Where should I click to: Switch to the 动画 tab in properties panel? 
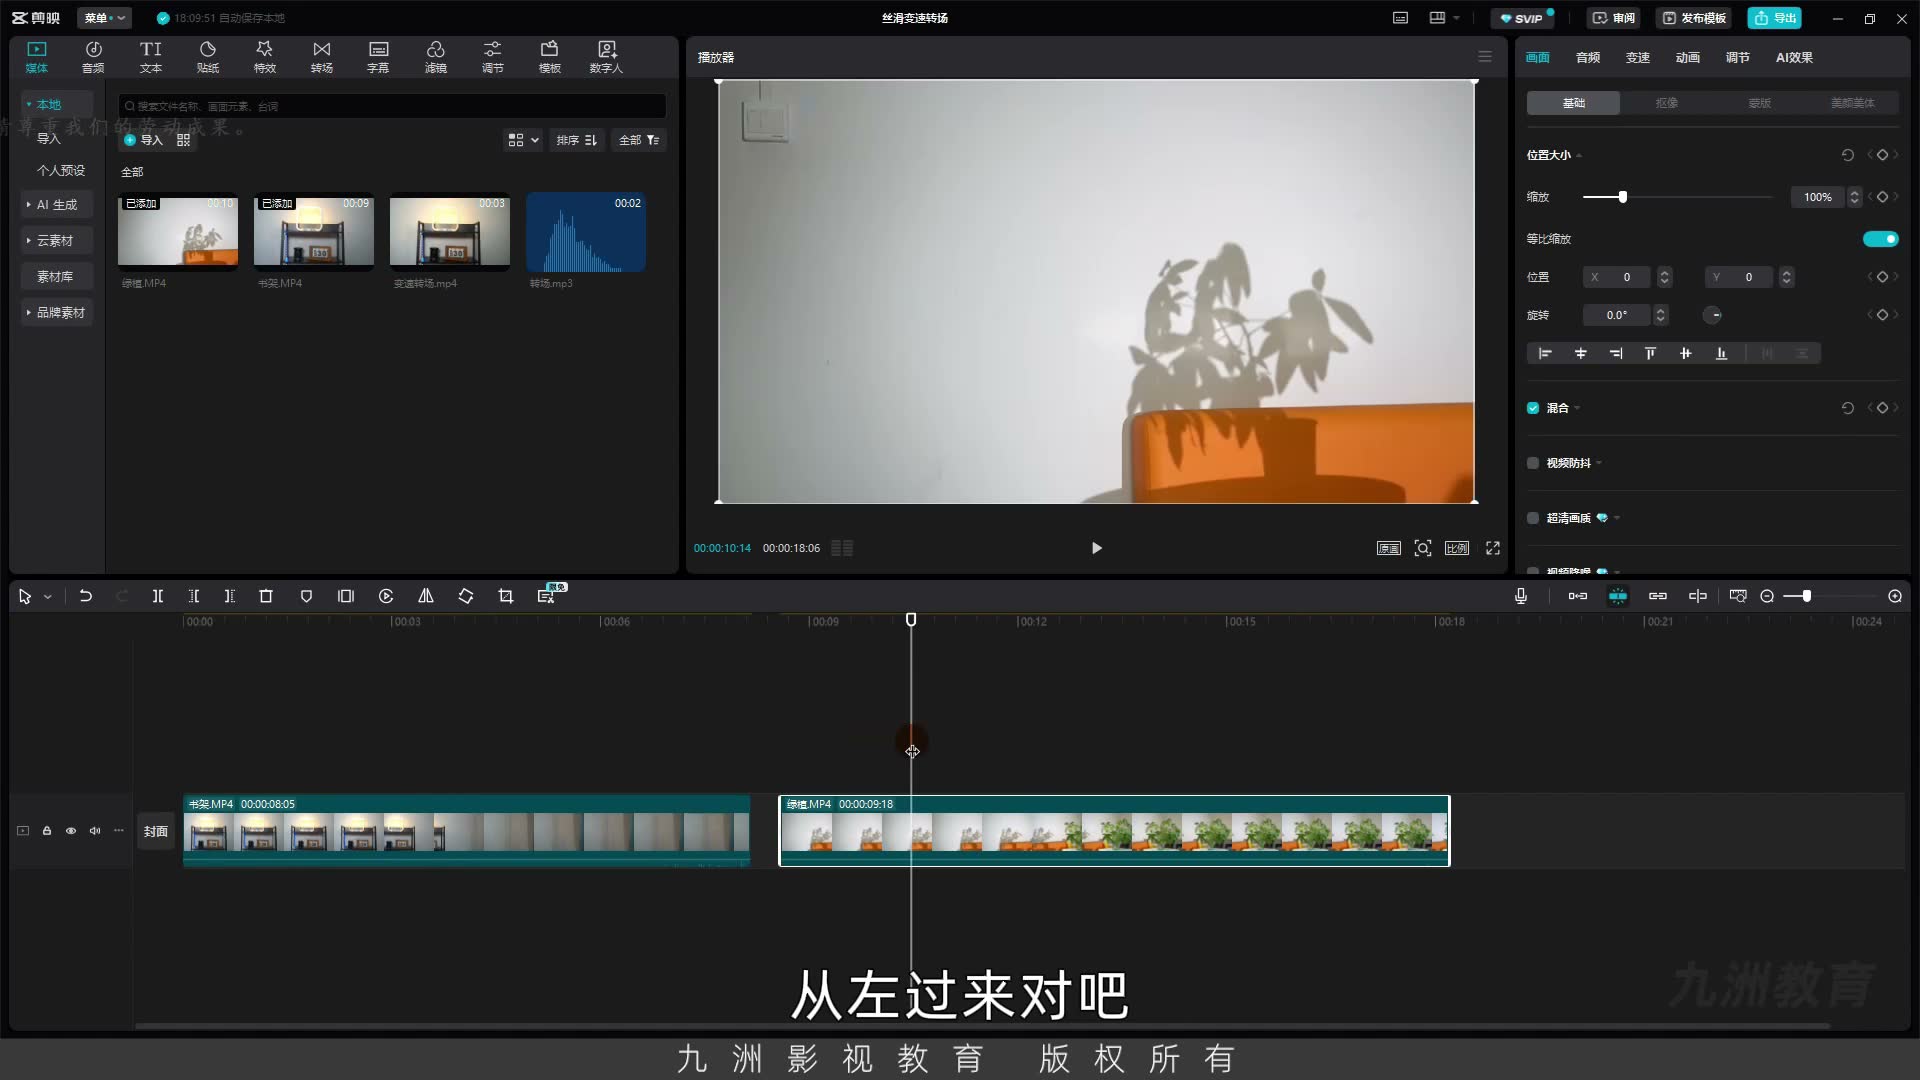pos(1688,57)
